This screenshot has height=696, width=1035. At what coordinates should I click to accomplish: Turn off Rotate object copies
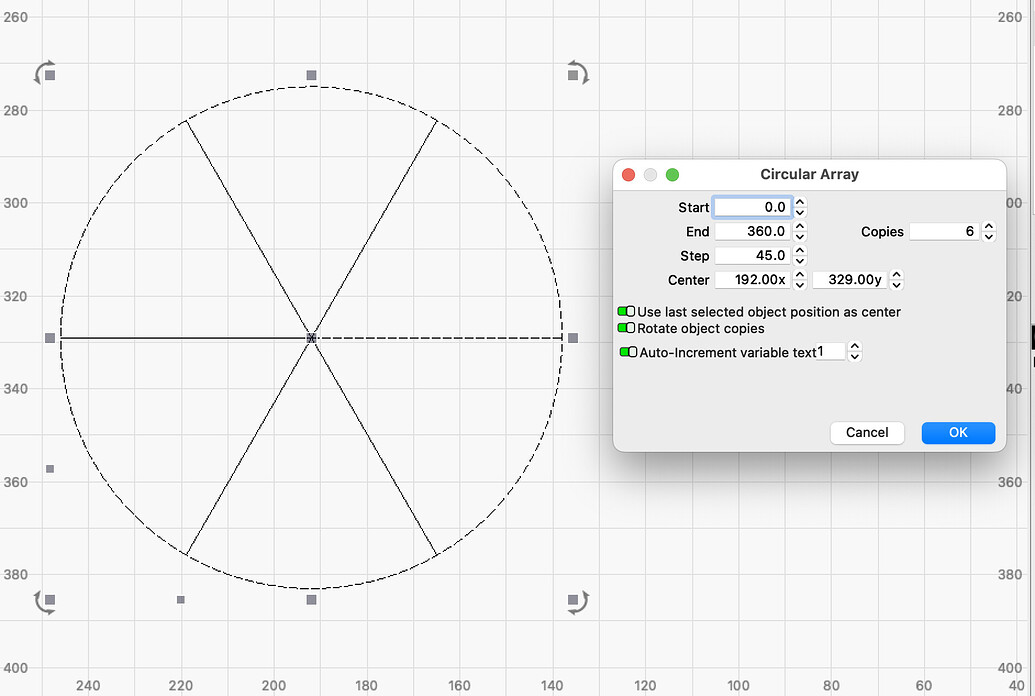(x=628, y=328)
